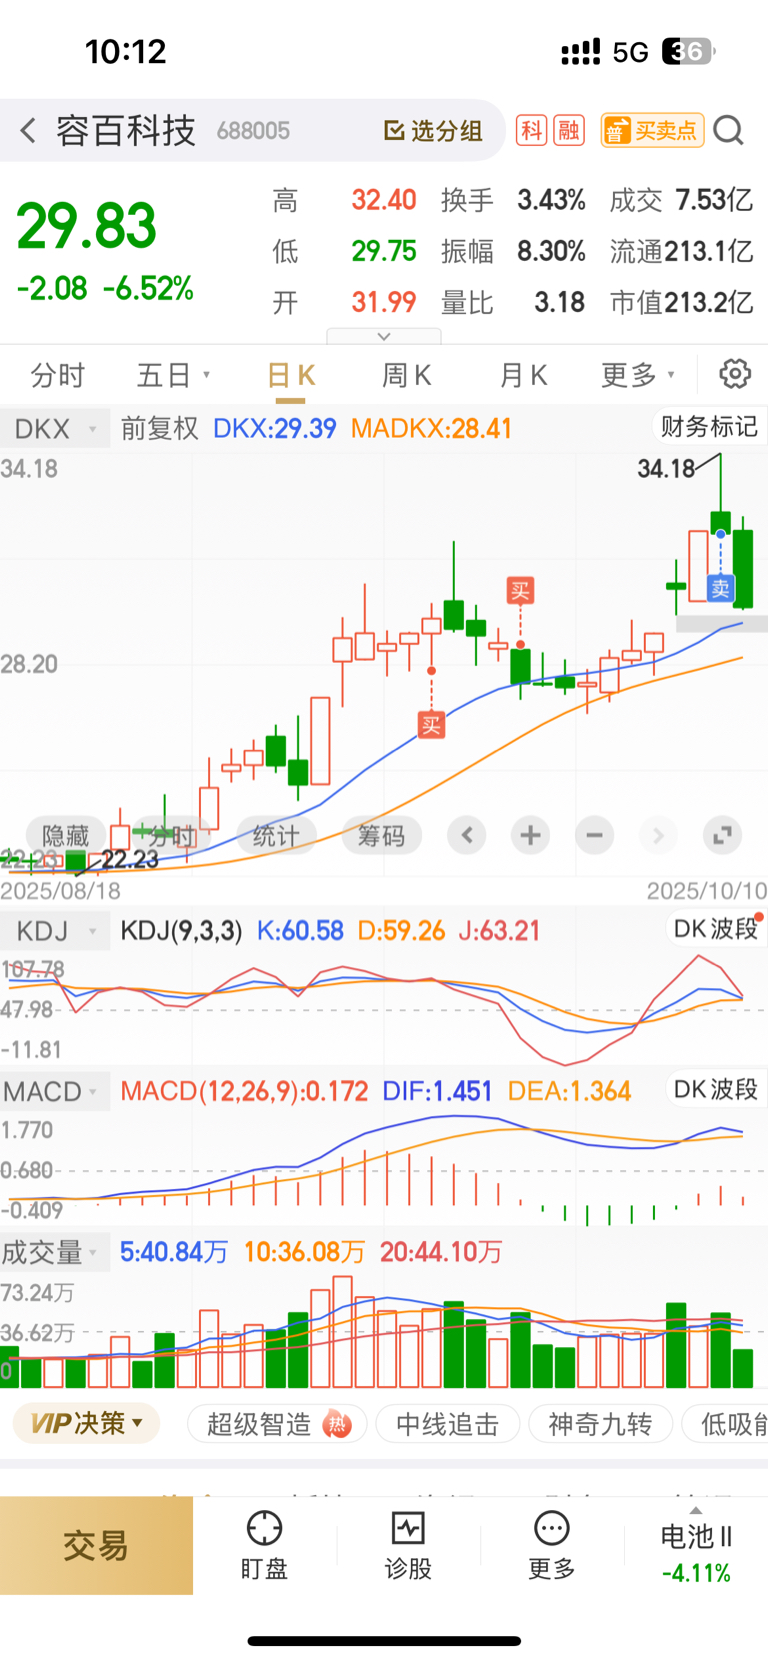768x1663 pixels.
Task: Tap the 科 badge icon
Action: [x=531, y=130]
